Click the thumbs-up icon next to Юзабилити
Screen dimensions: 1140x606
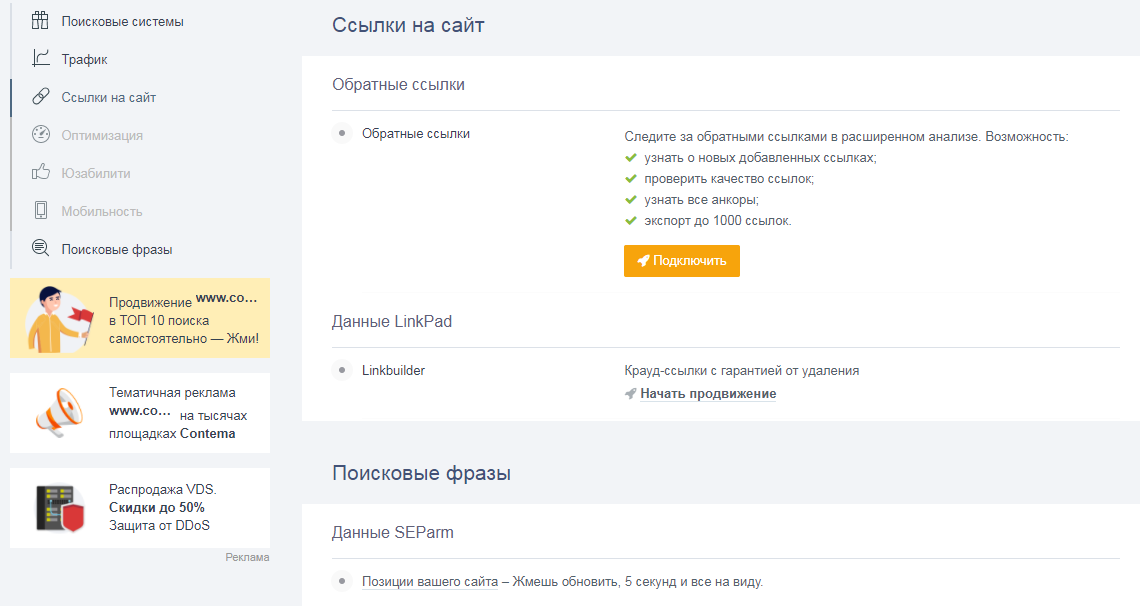[40, 173]
